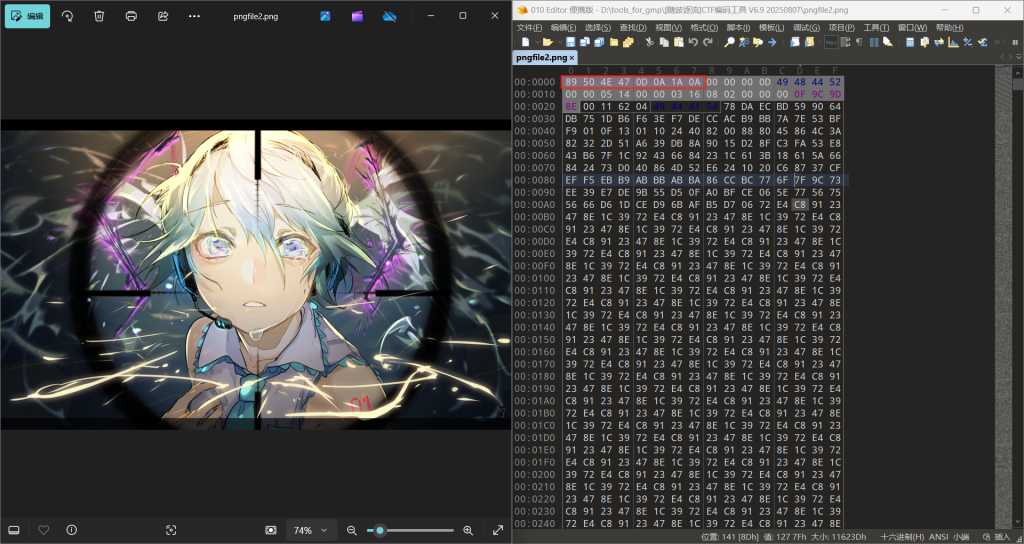This screenshot has width=1024, height=544.
Task: Select the pngfile2.png editor tab
Action: (x=540, y=58)
